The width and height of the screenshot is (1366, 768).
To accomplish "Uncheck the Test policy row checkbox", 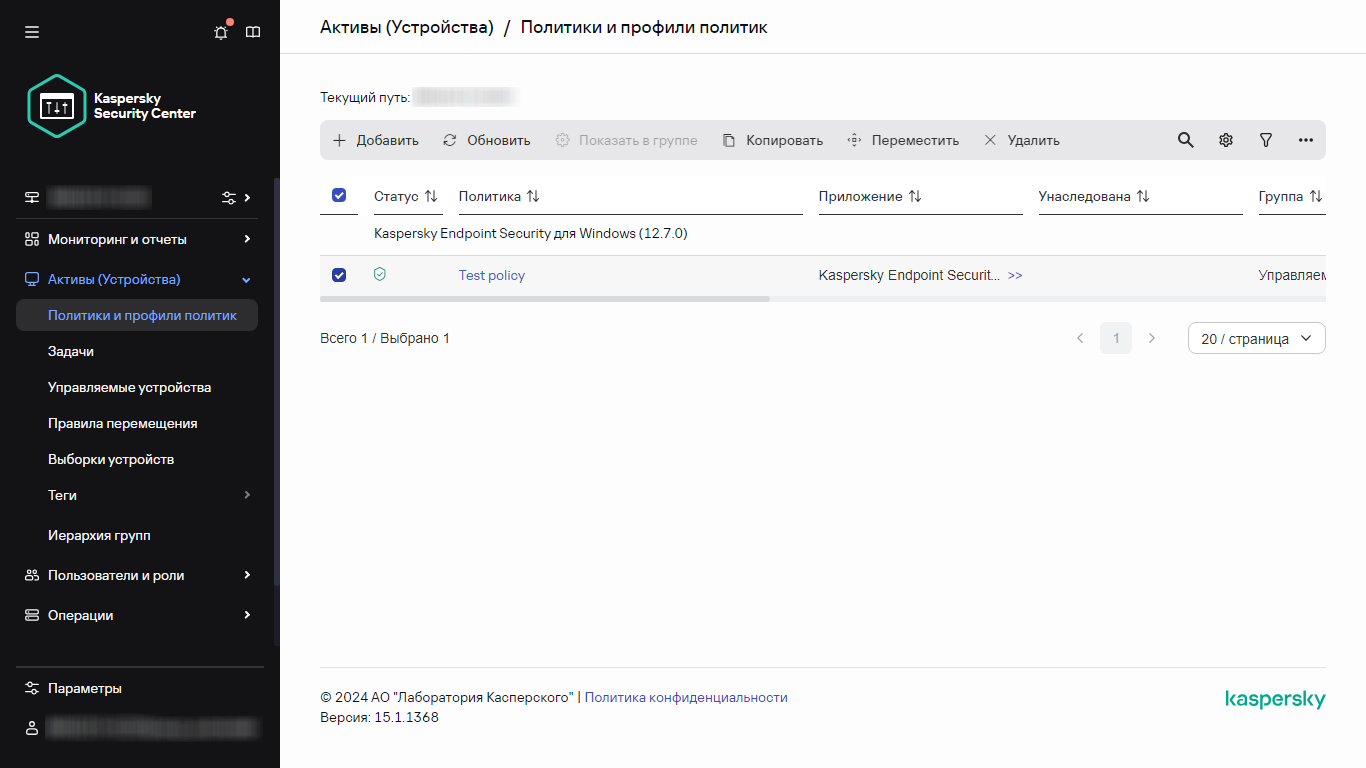I will tap(339, 274).
